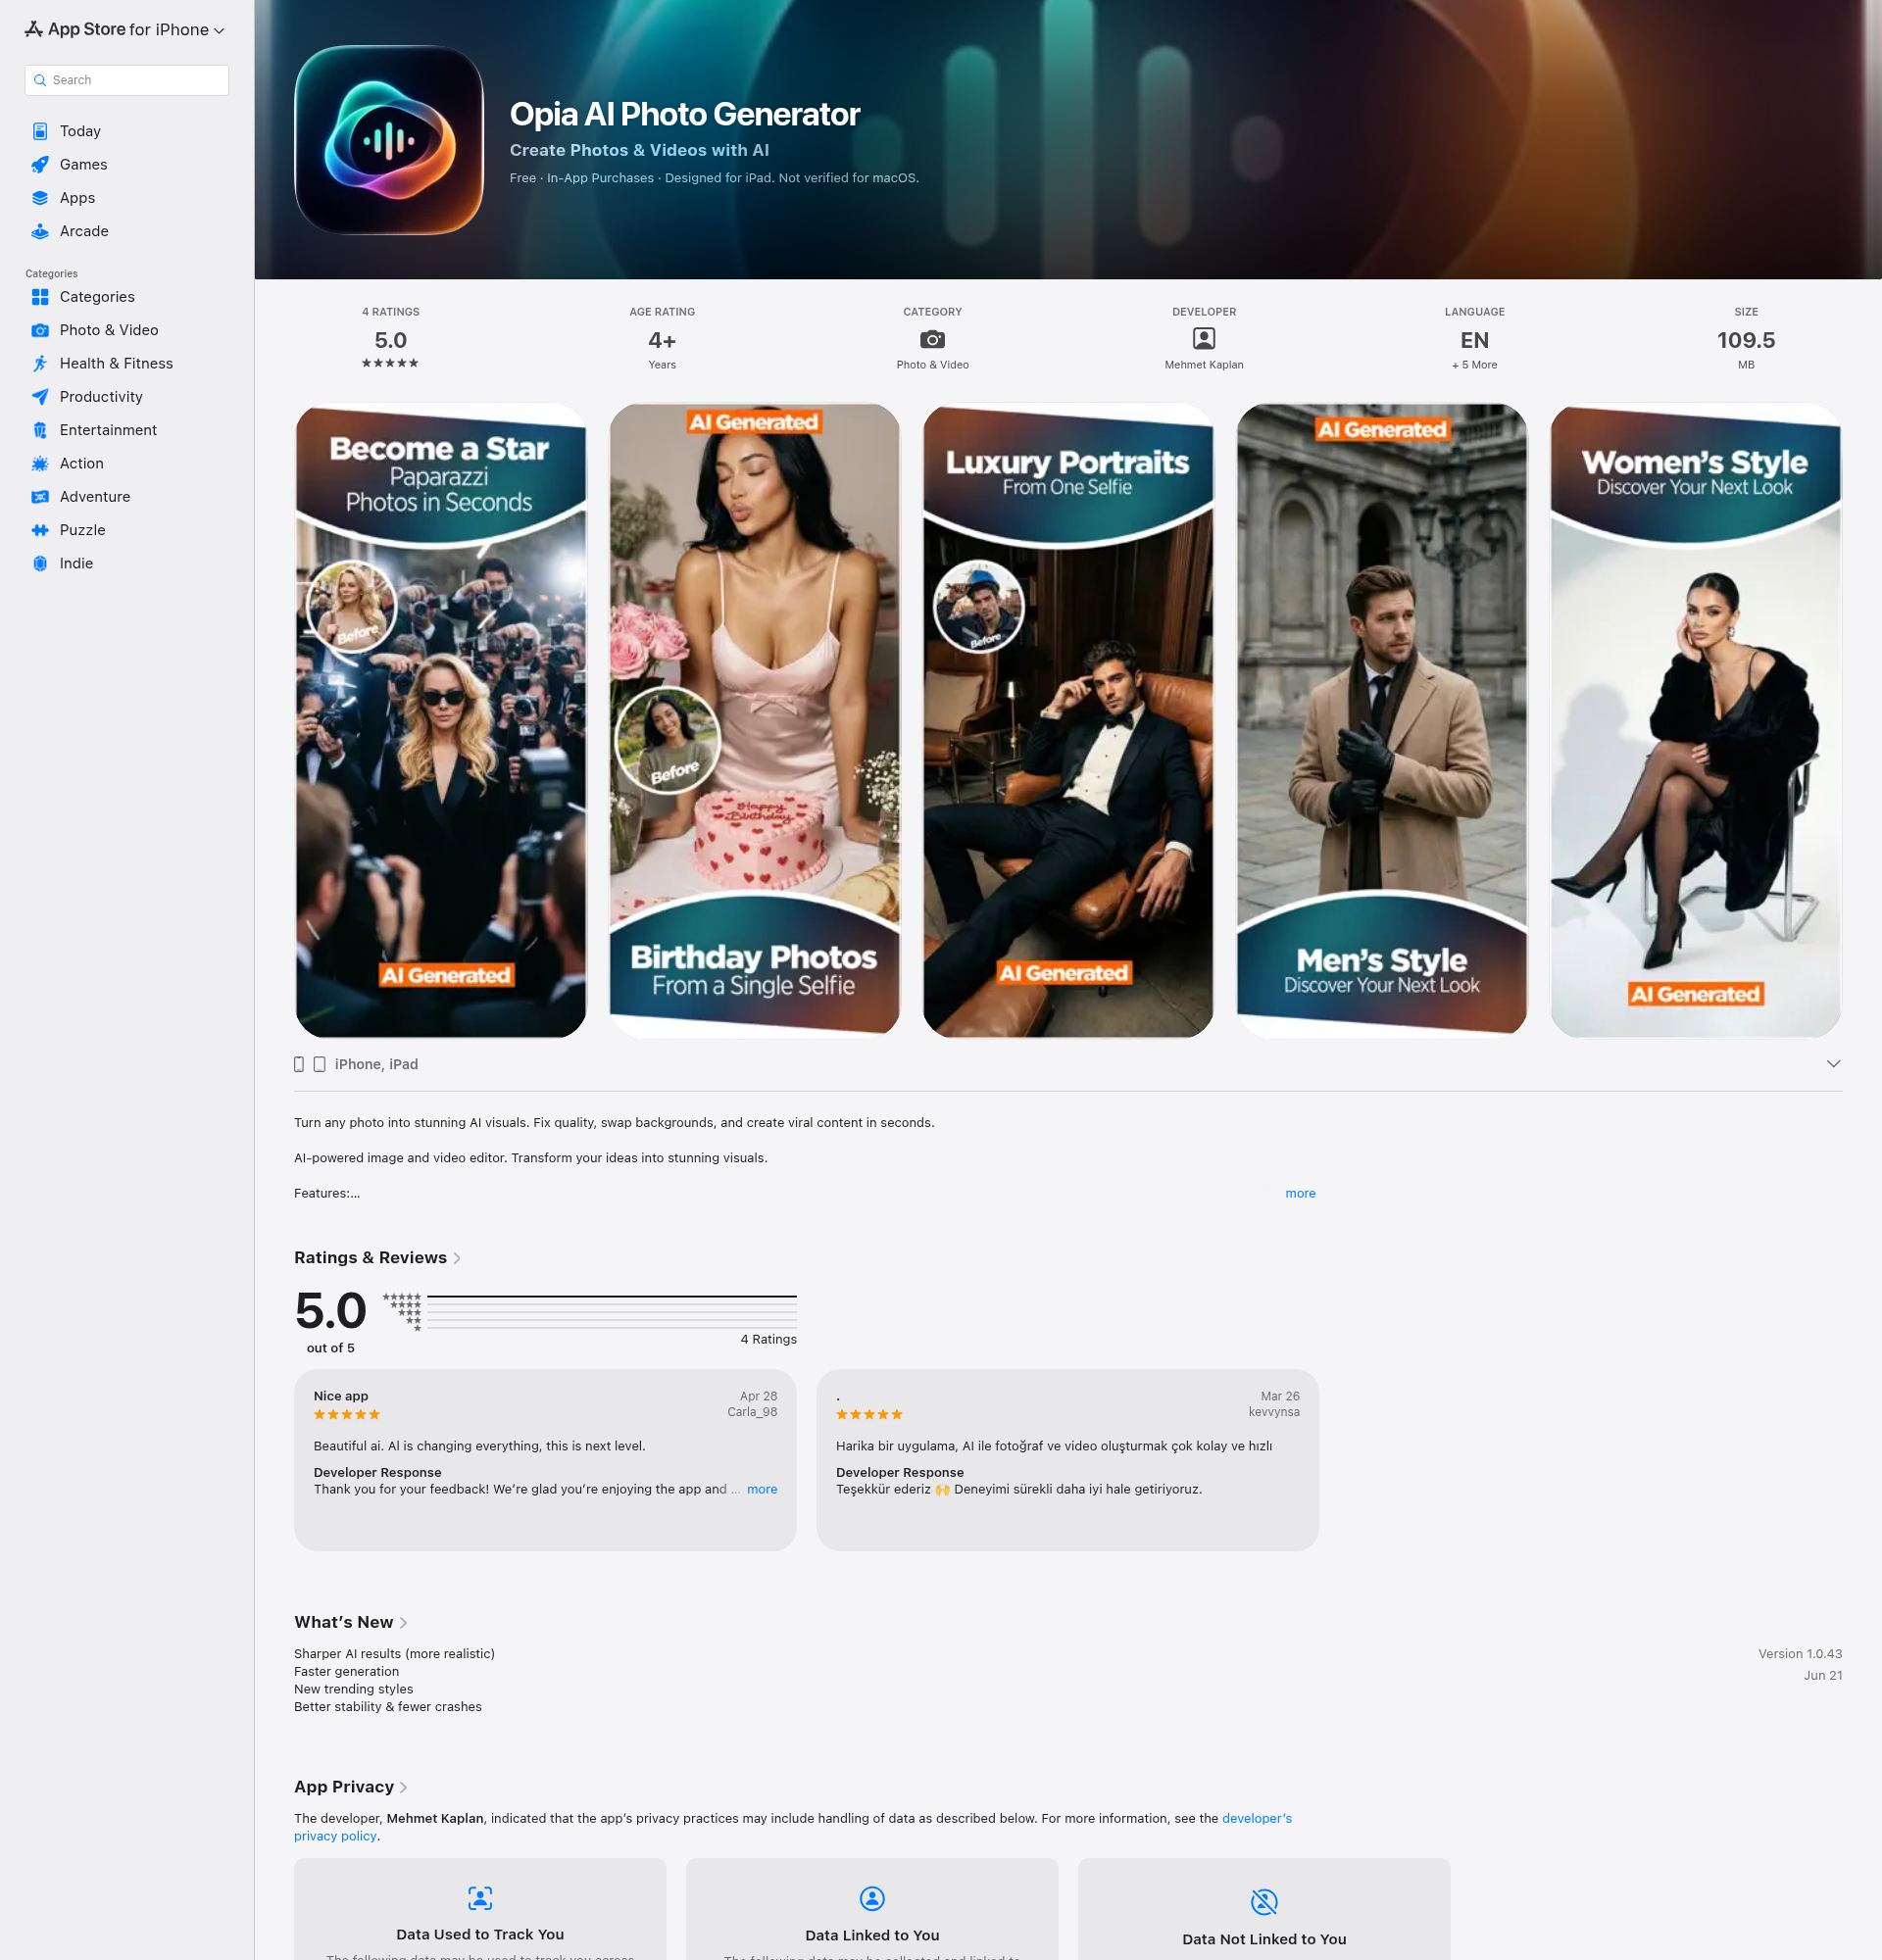Open the Nice app review by Carla_98
This screenshot has height=1960, width=1882.
(545, 1460)
